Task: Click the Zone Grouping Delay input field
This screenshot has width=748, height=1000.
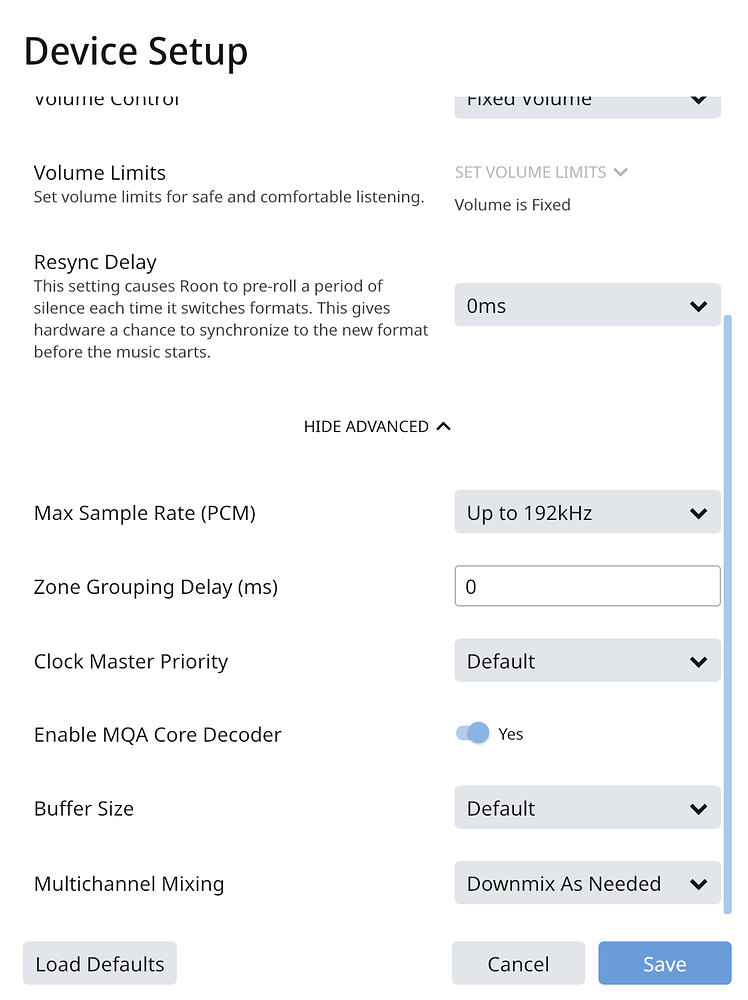Action: (x=587, y=587)
